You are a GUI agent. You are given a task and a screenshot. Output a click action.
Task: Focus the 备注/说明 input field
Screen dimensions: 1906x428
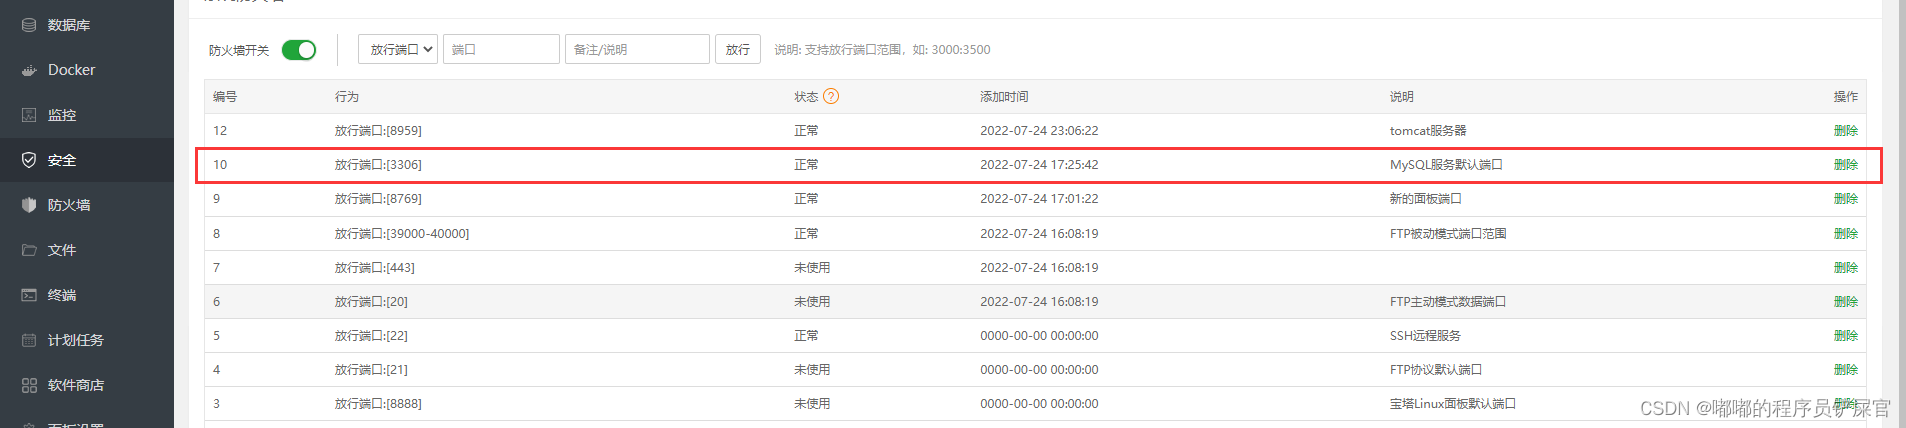click(637, 49)
